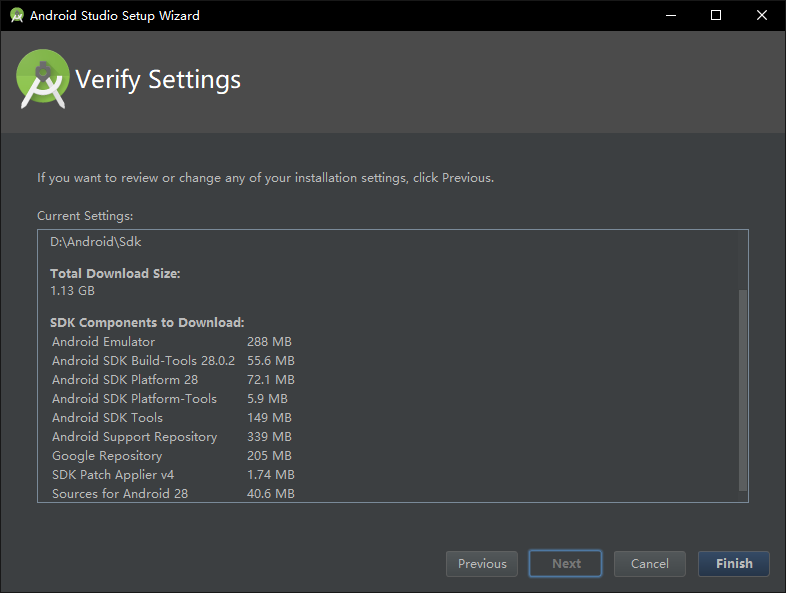Click the 149 MB size value
Screen dimensions: 786x593
[269, 418]
